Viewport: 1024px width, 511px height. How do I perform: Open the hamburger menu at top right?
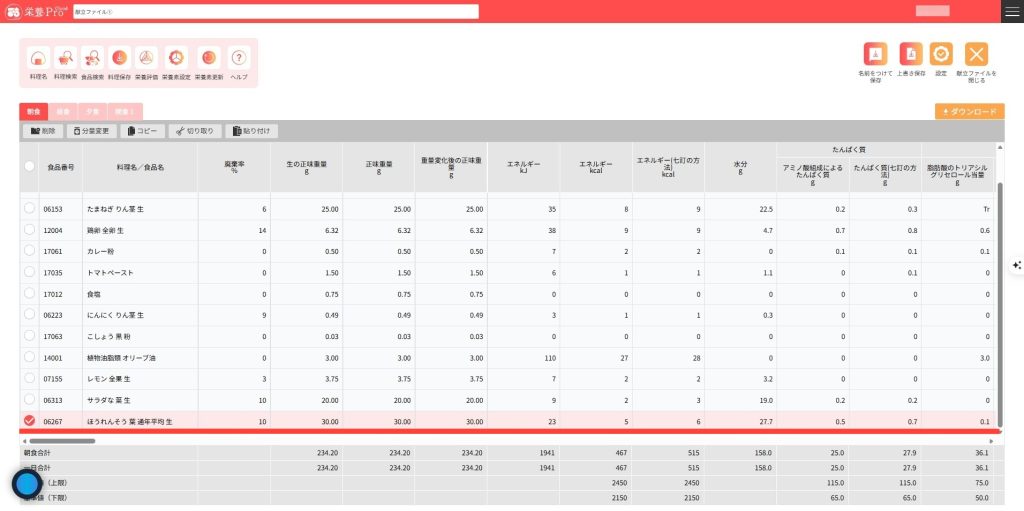(x=1012, y=11)
